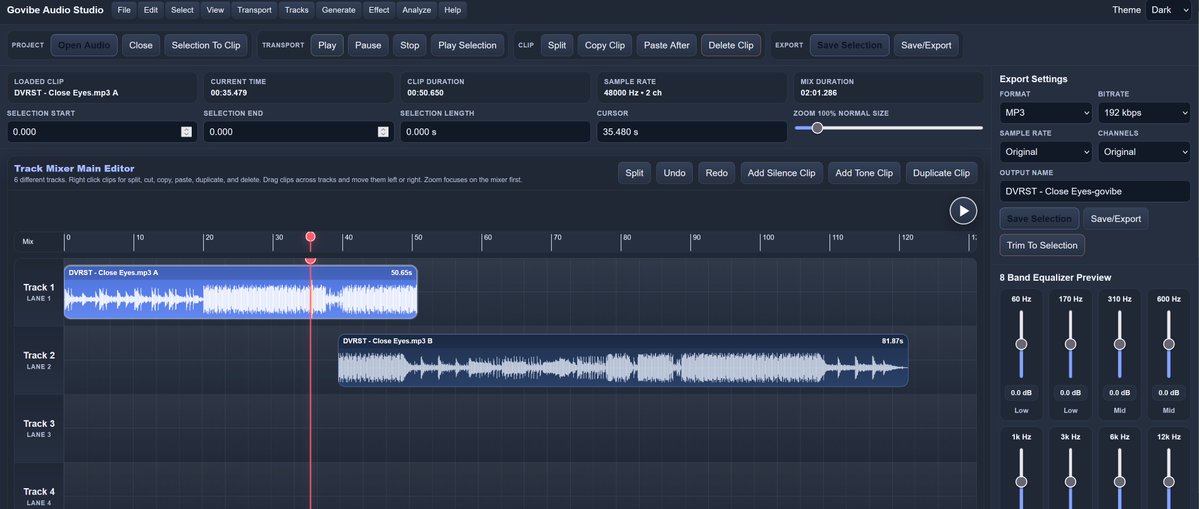The image size is (1199, 509).
Task: Click the Duplicate Clip button
Action: click(941, 173)
